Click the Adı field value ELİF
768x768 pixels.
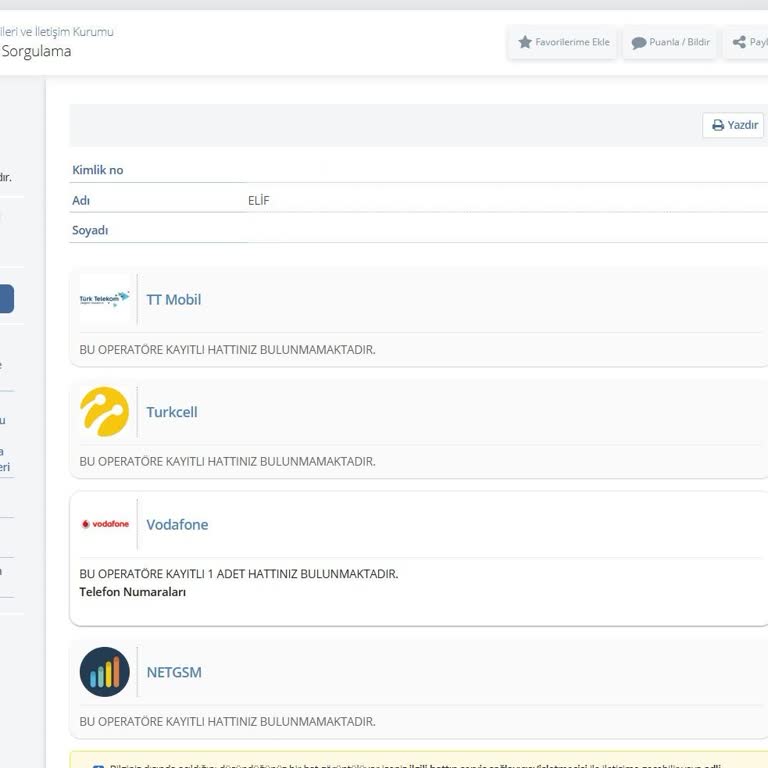point(259,200)
